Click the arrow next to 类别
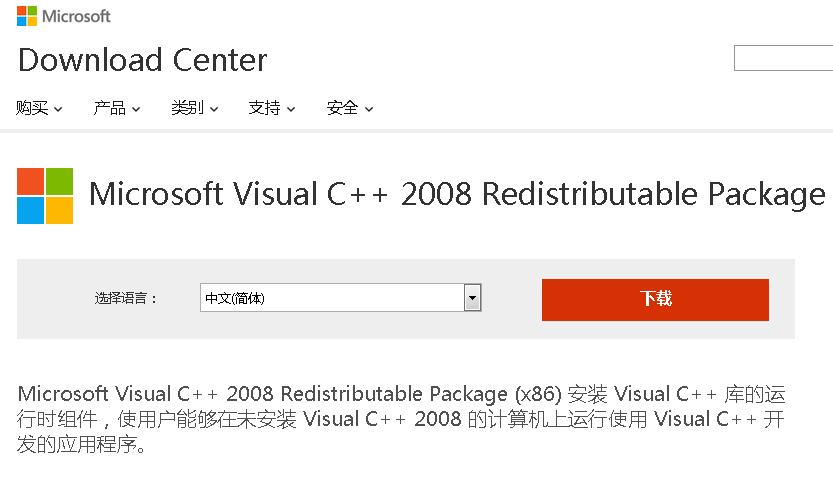Screen dimensions: 833x492 coord(214,109)
